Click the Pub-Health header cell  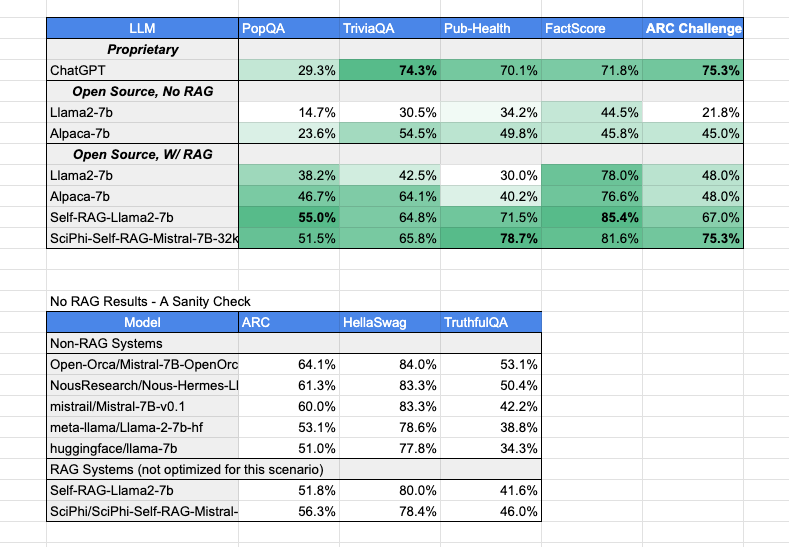(492, 29)
